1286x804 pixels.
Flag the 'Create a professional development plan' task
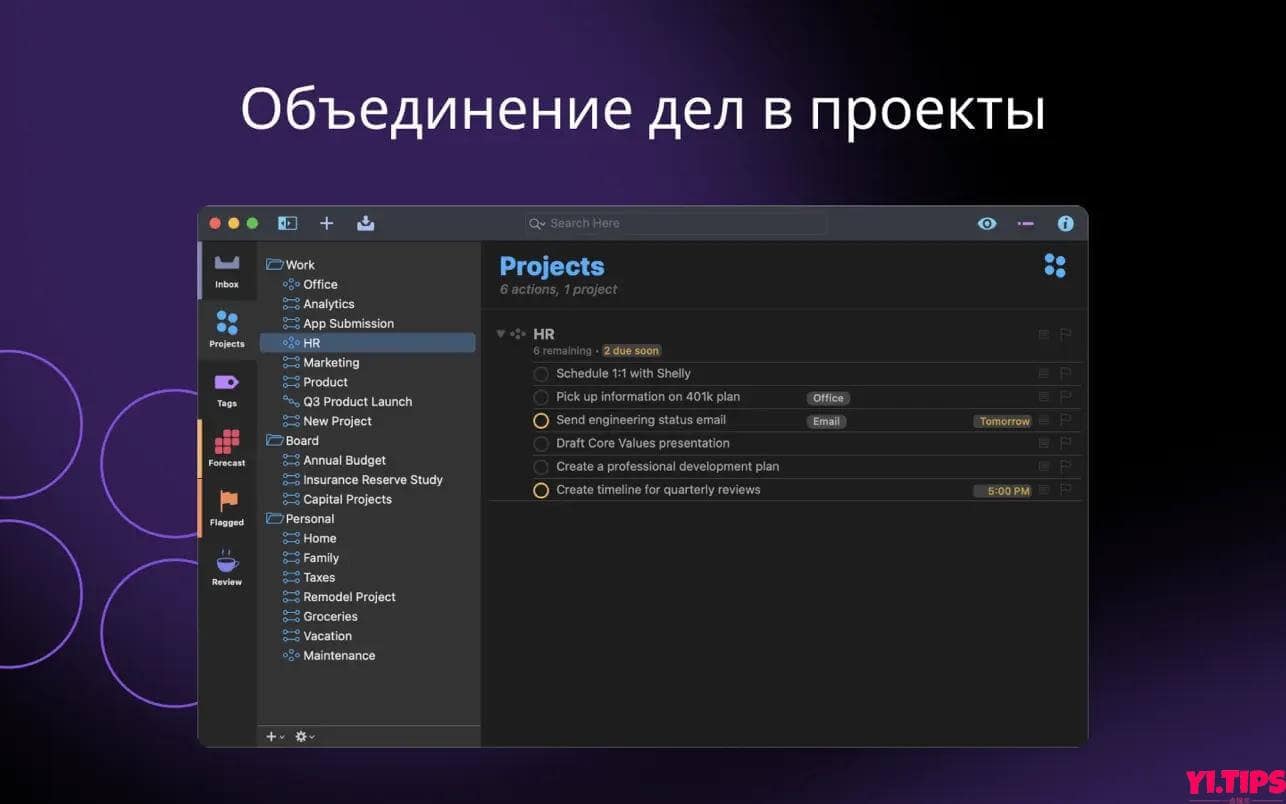[x=1067, y=466]
